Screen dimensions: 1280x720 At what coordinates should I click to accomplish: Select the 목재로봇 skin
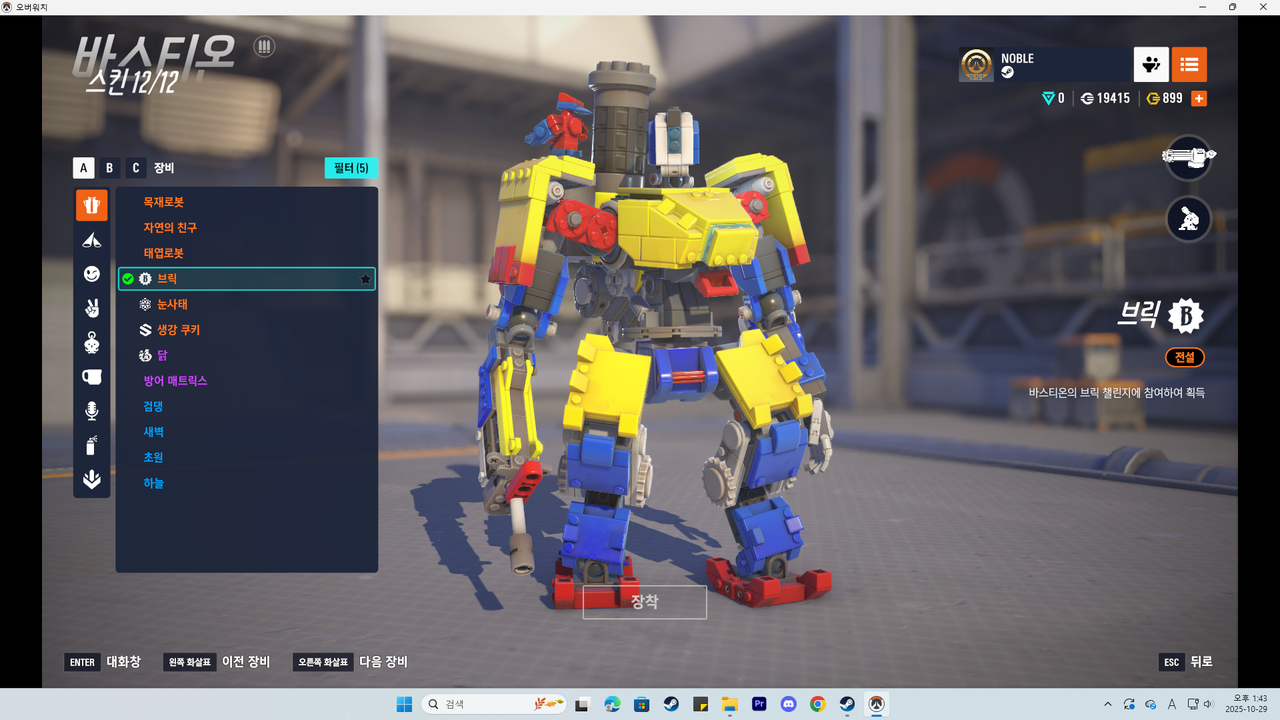(246, 202)
